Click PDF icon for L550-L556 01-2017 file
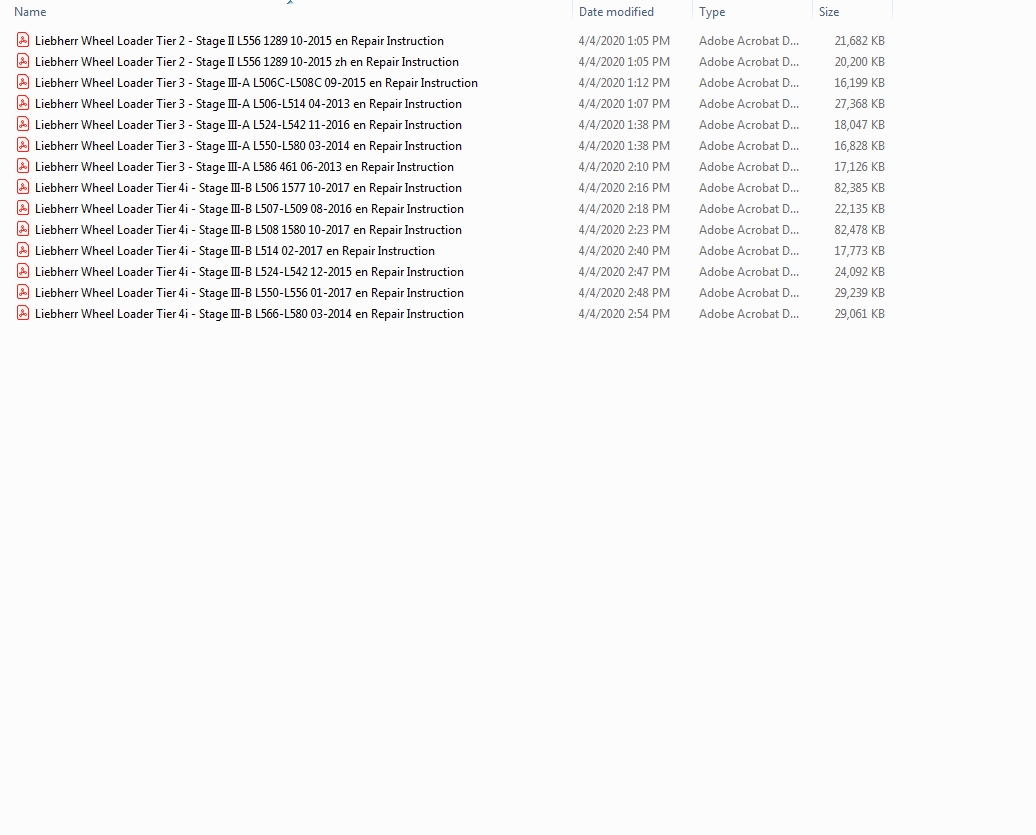 pos(23,293)
